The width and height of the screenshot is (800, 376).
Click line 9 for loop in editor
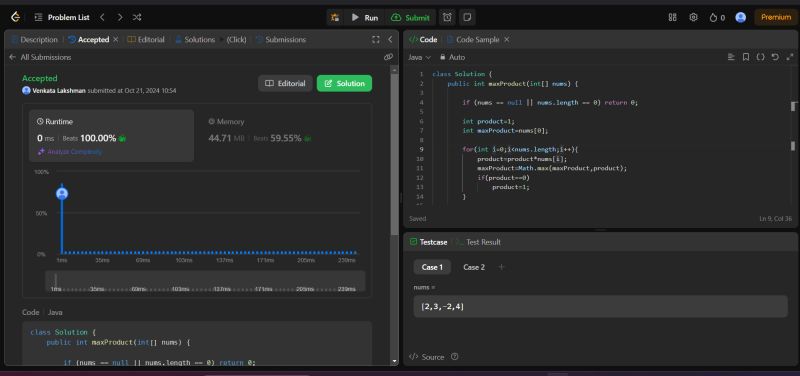coord(520,149)
